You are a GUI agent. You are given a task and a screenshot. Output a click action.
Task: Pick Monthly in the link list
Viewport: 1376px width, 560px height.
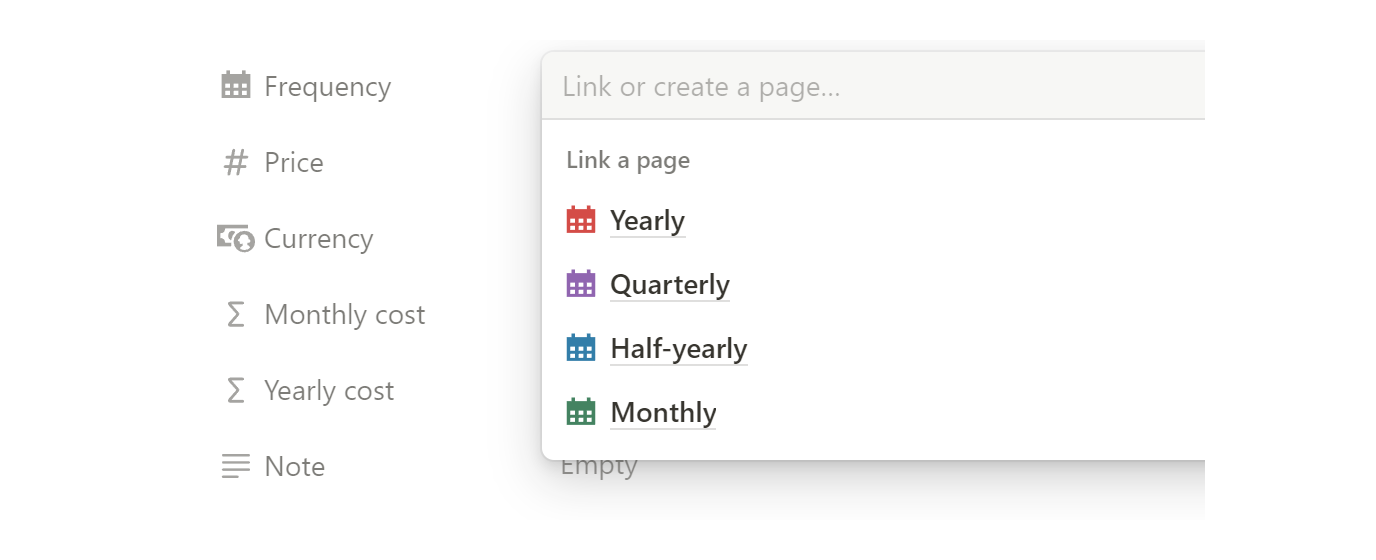pos(663,413)
